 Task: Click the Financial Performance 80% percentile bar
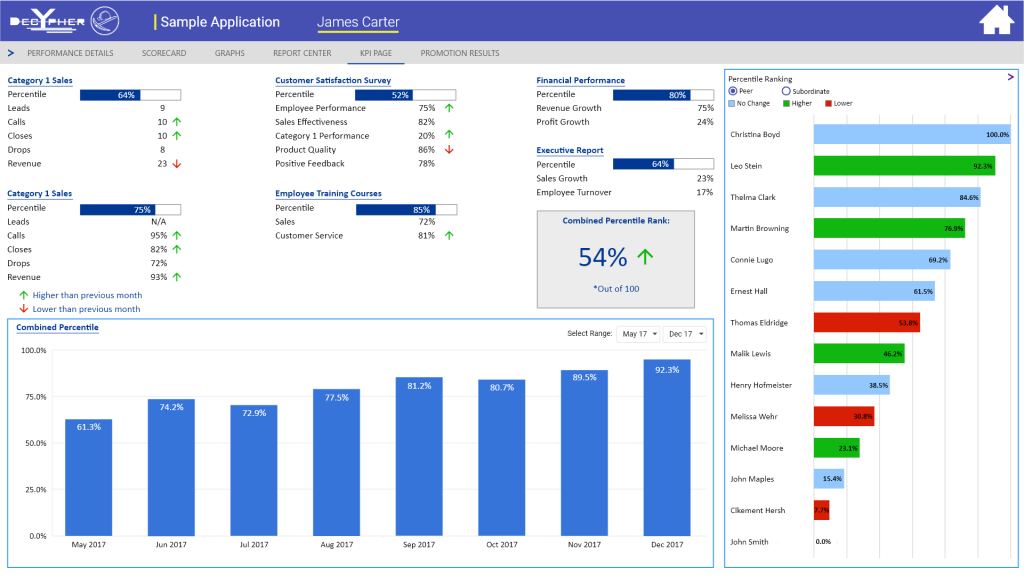pos(664,95)
